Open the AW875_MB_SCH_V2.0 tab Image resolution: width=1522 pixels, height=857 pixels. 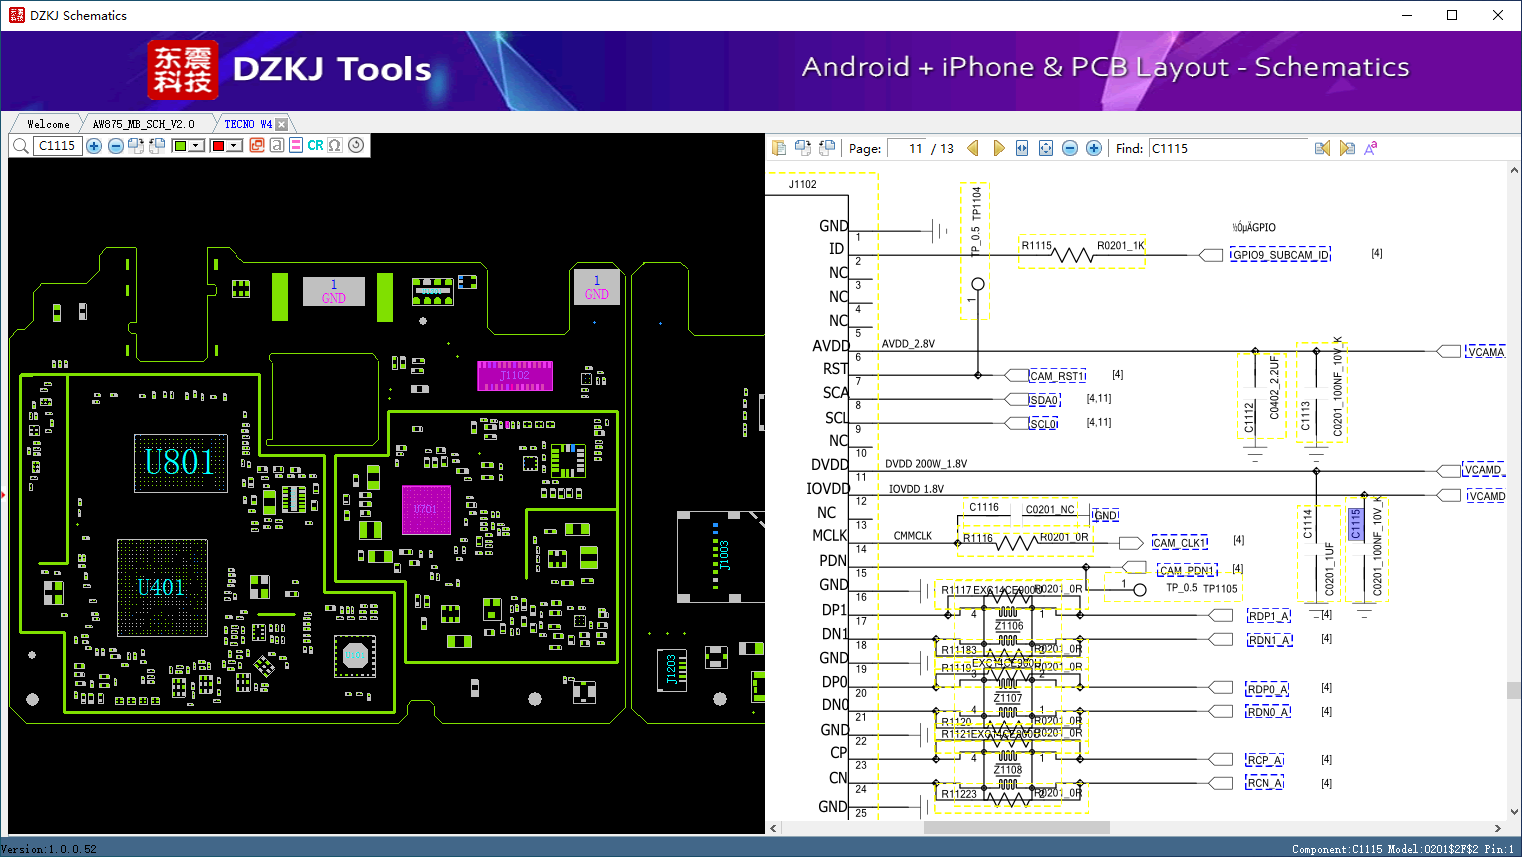click(144, 124)
